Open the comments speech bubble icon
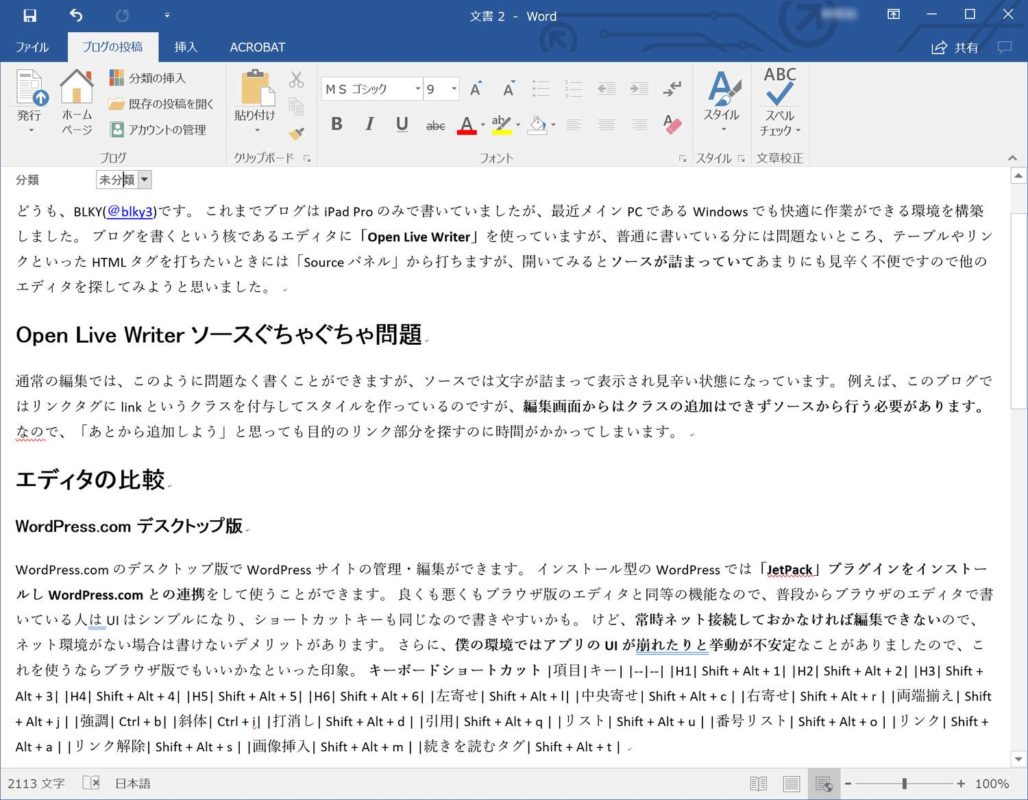Screen dimensions: 1028x800 tap(1004, 47)
